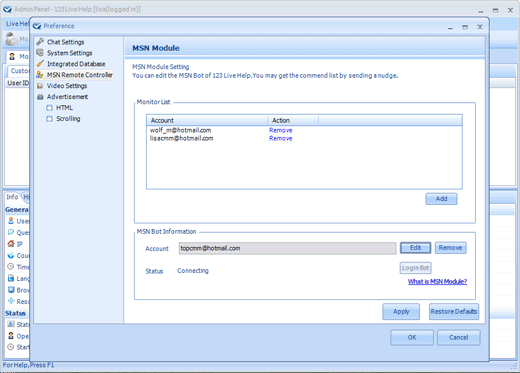Click the Resolution icon in Admin Panel

click(11, 301)
